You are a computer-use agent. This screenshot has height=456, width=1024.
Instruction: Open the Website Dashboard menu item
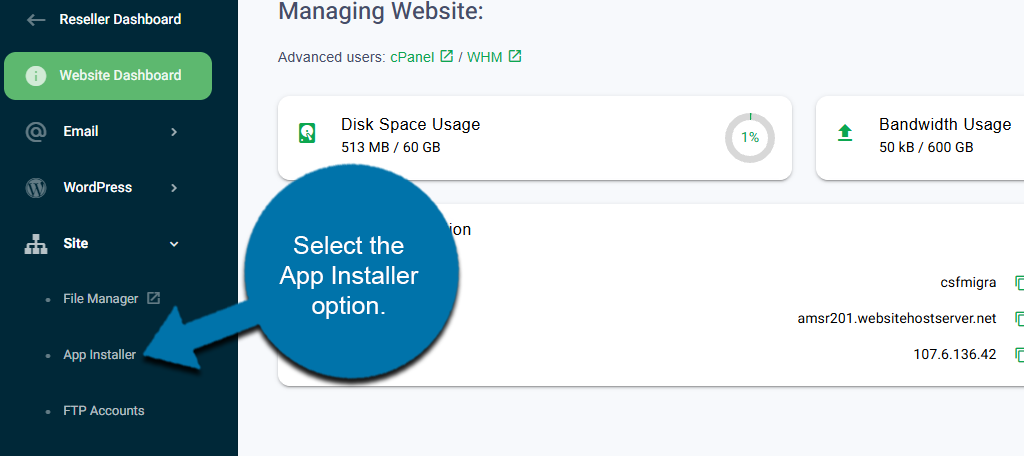coord(120,76)
